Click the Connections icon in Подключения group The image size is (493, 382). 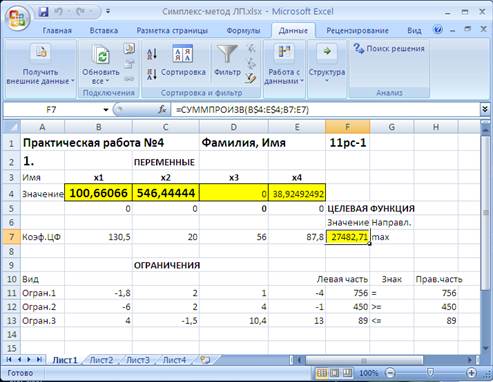(129, 49)
